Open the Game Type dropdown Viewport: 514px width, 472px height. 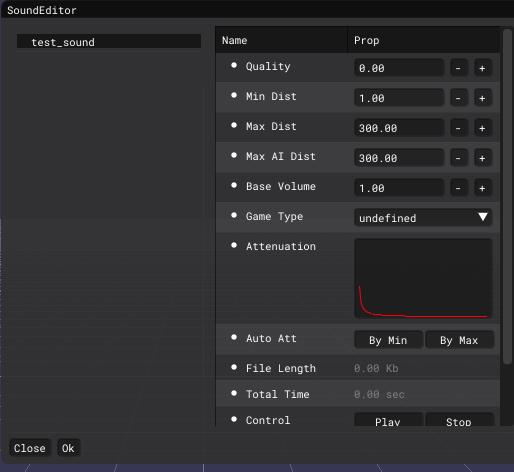[x=423, y=218]
